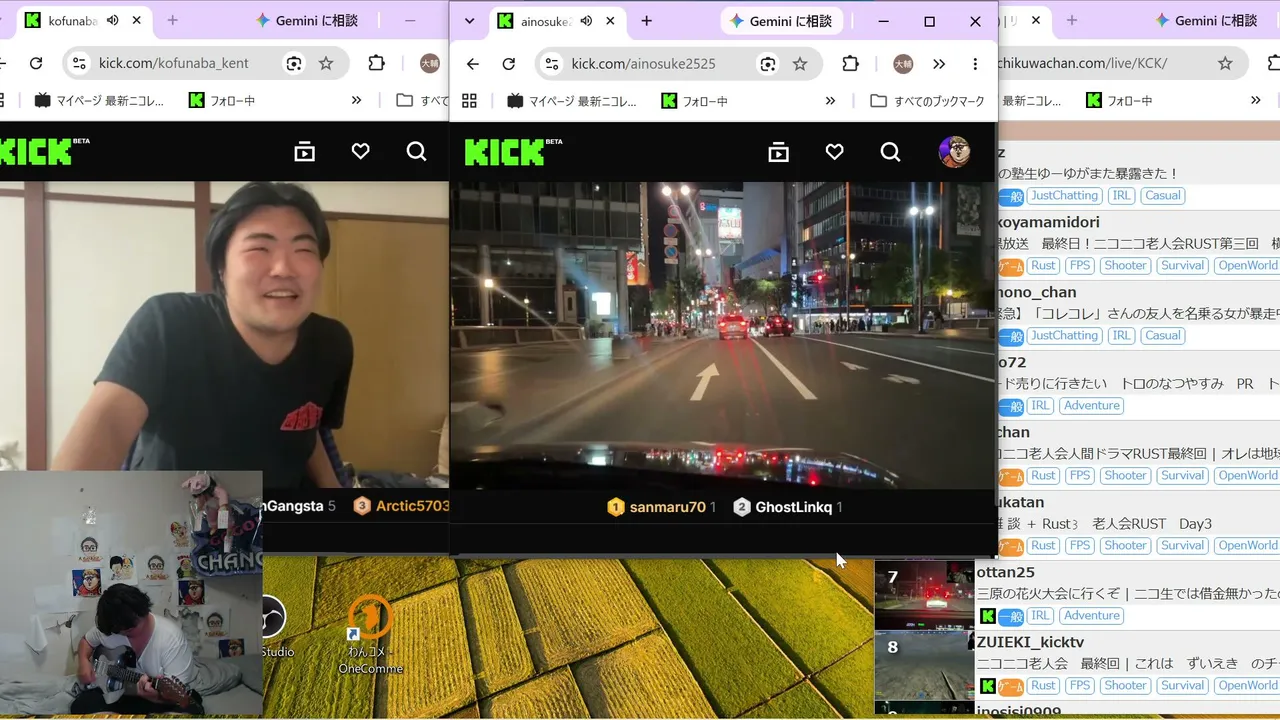
Task: Click the Shooter tag in the koyamamidori row
Action: pyautogui.click(x=1126, y=266)
